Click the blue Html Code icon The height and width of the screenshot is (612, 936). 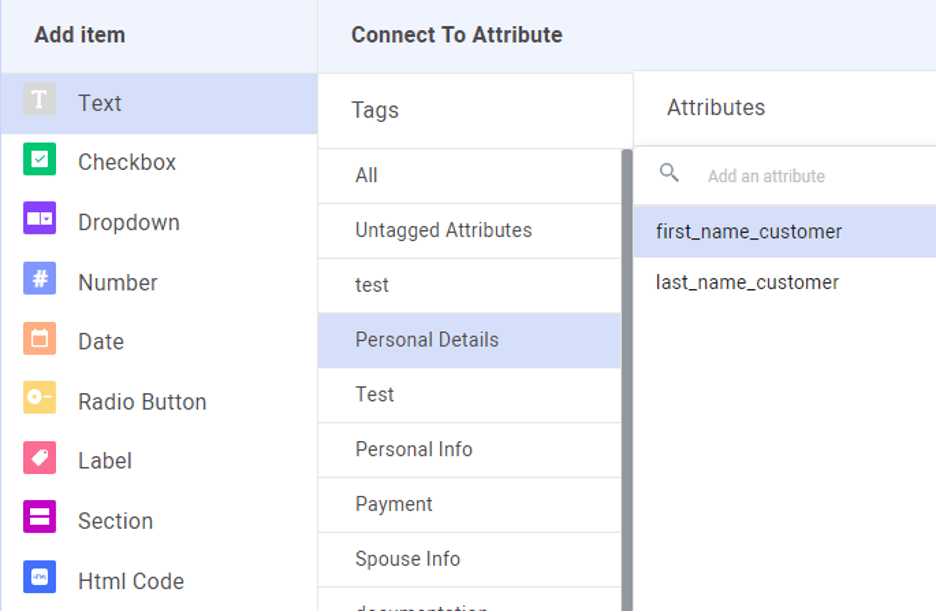pos(40,577)
